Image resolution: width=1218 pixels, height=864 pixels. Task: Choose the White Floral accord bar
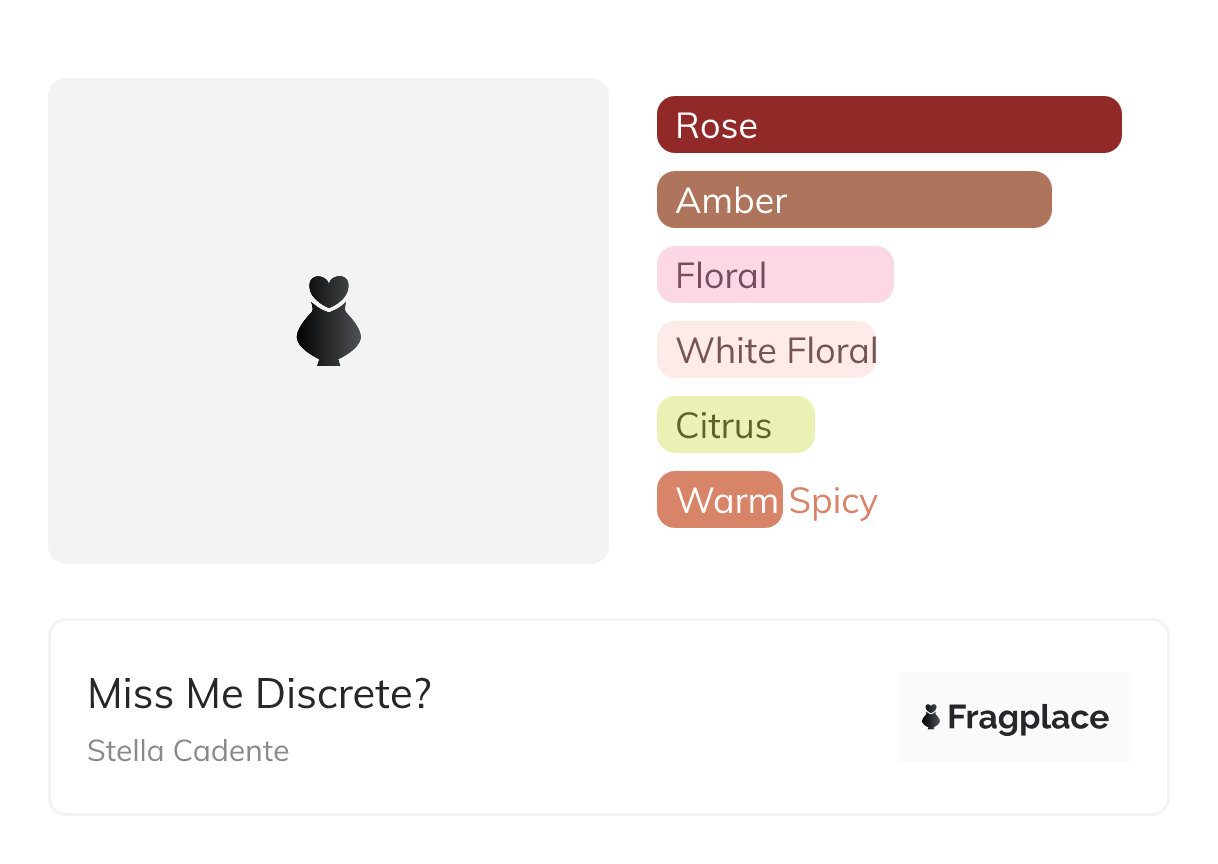[x=765, y=350]
